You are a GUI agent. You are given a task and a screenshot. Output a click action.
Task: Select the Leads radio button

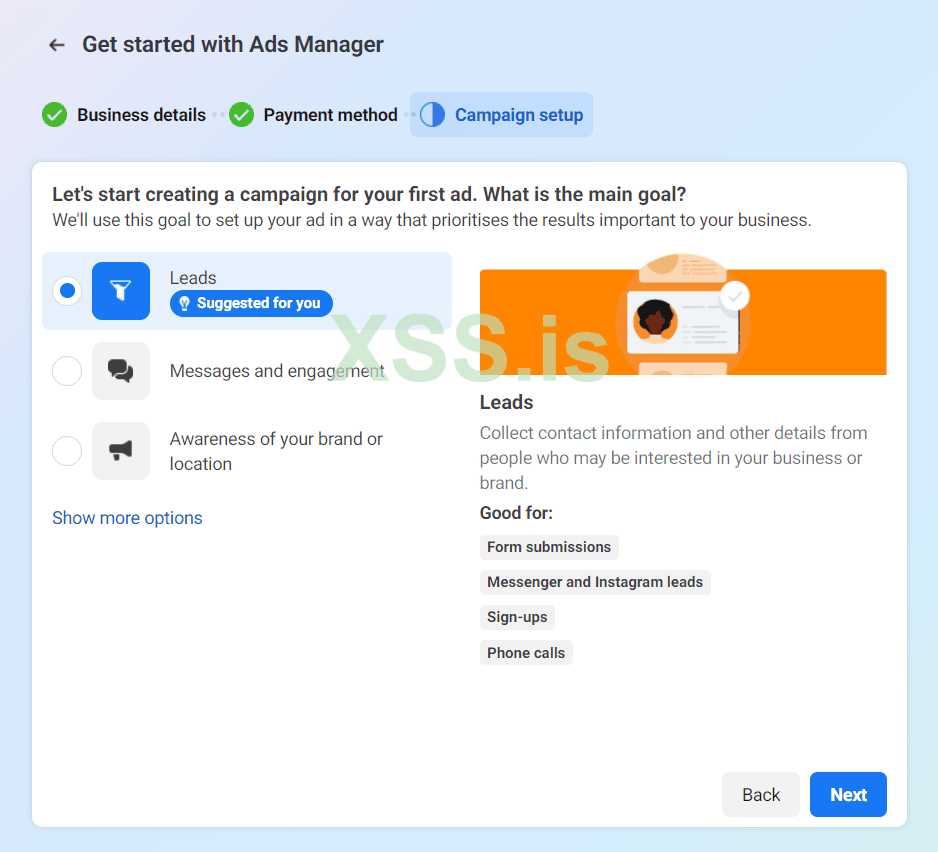[x=67, y=291]
